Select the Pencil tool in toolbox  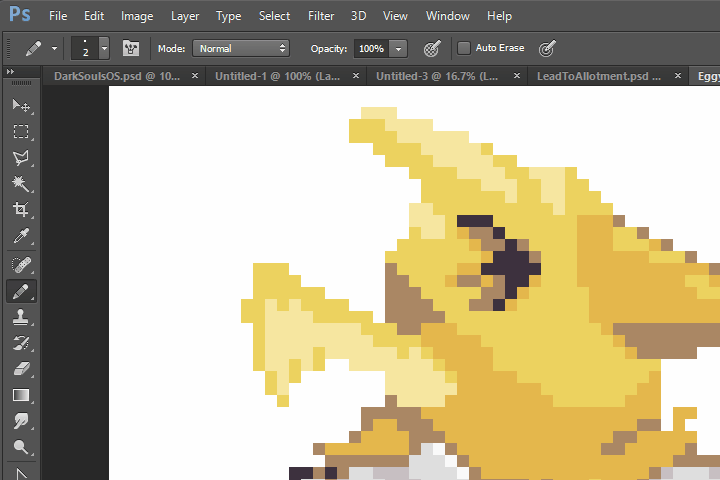tap(21, 291)
